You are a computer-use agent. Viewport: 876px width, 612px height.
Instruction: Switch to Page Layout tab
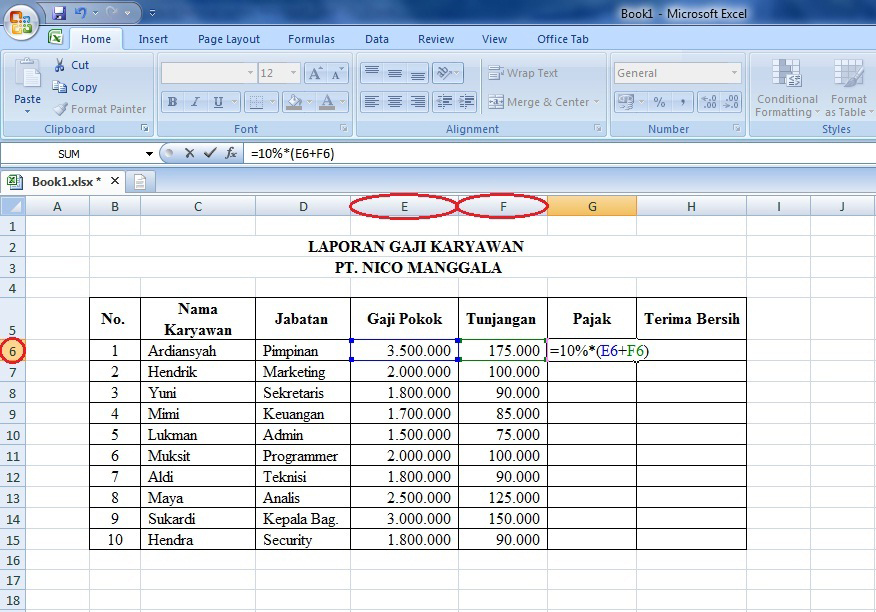[x=228, y=39]
